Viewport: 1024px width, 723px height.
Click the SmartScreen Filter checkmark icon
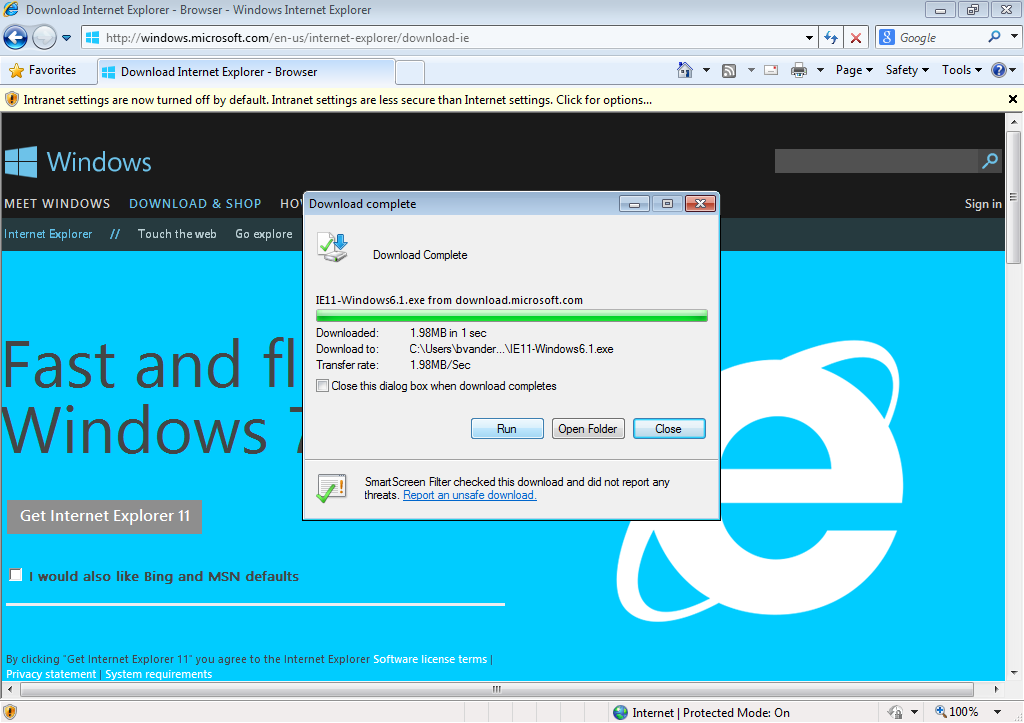click(x=332, y=489)
